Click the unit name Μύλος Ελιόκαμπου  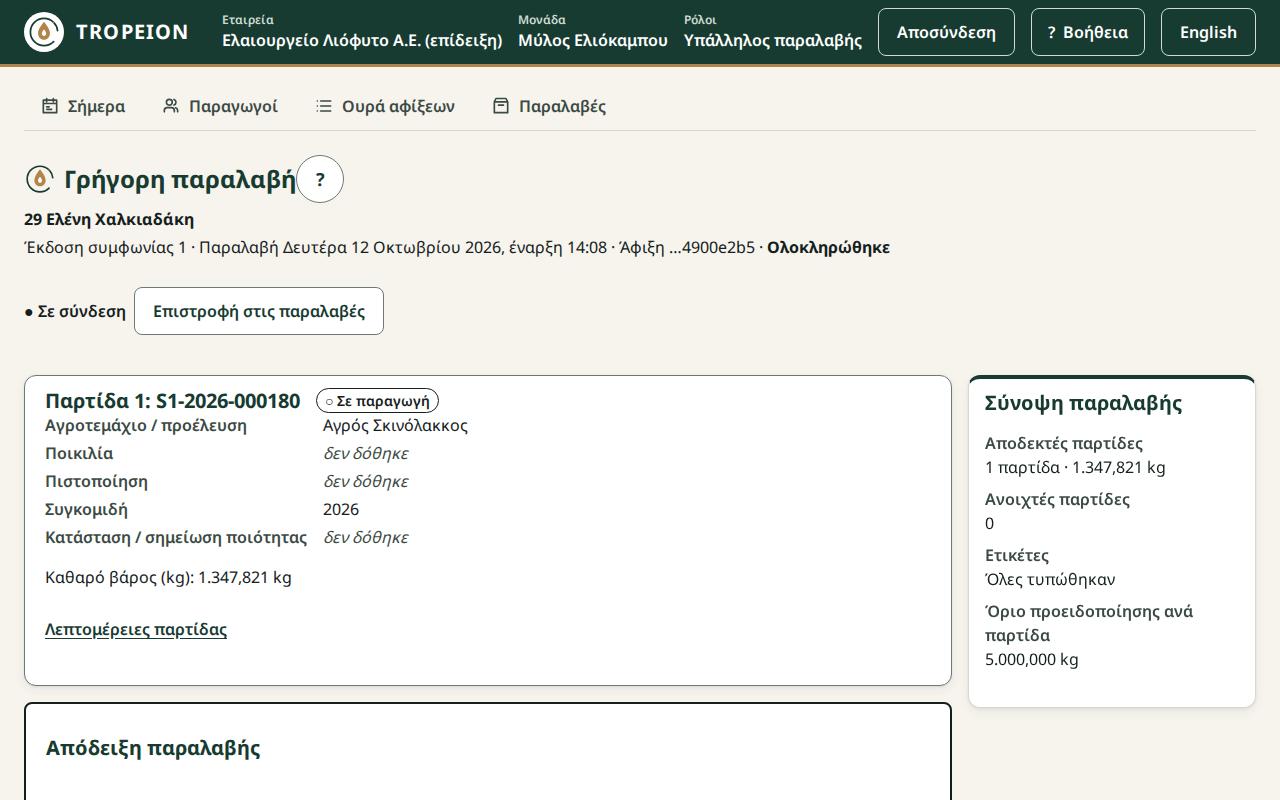click(x=593, y=40)
